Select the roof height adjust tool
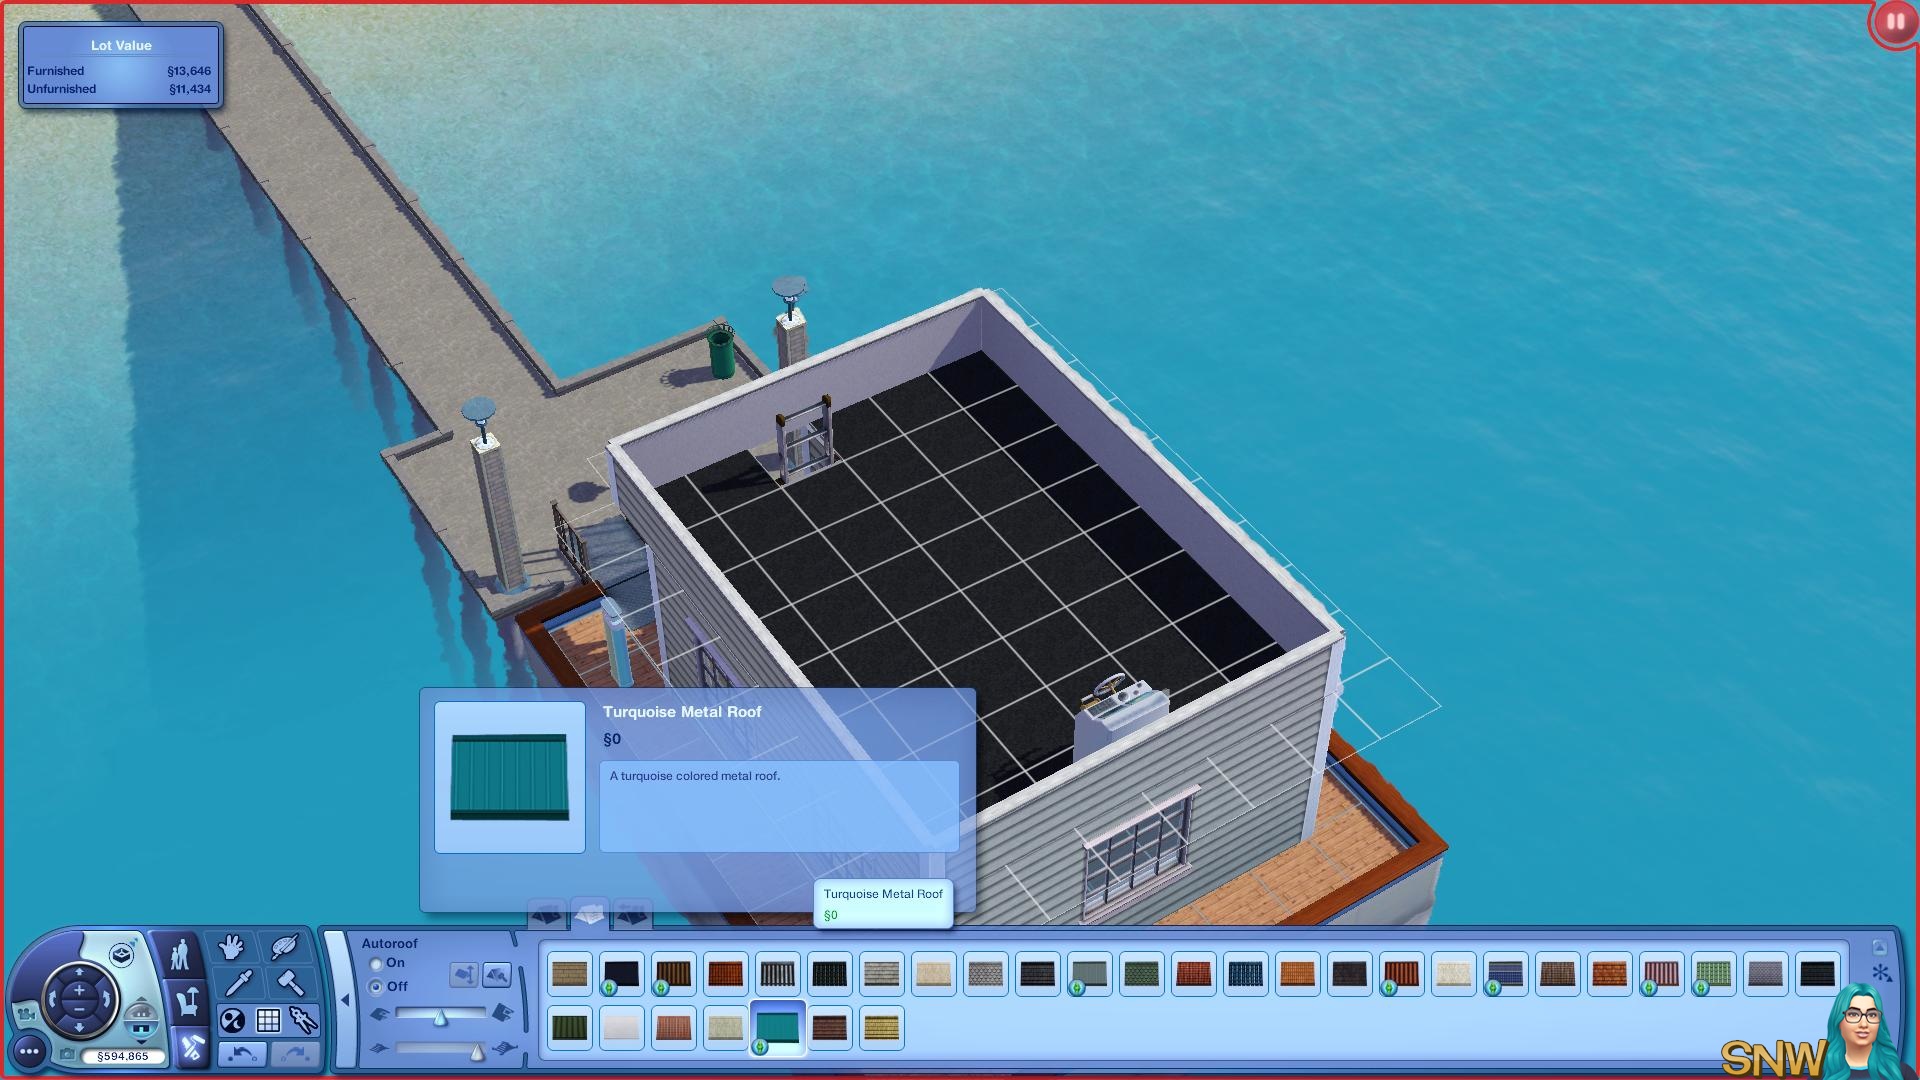Screen dimensions: 1920x1080 [x=464, y=974]
